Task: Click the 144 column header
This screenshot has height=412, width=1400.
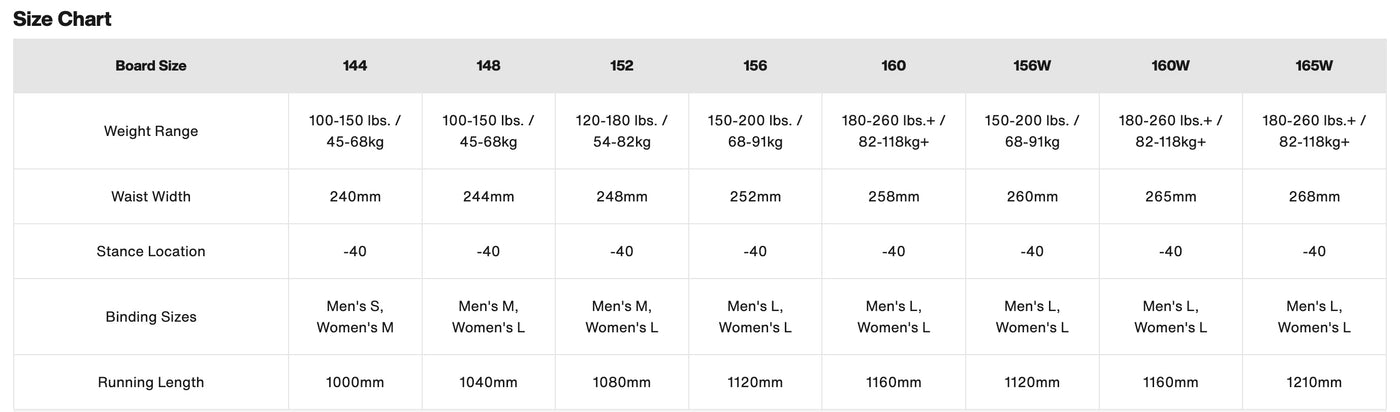Action: (355, 66)
